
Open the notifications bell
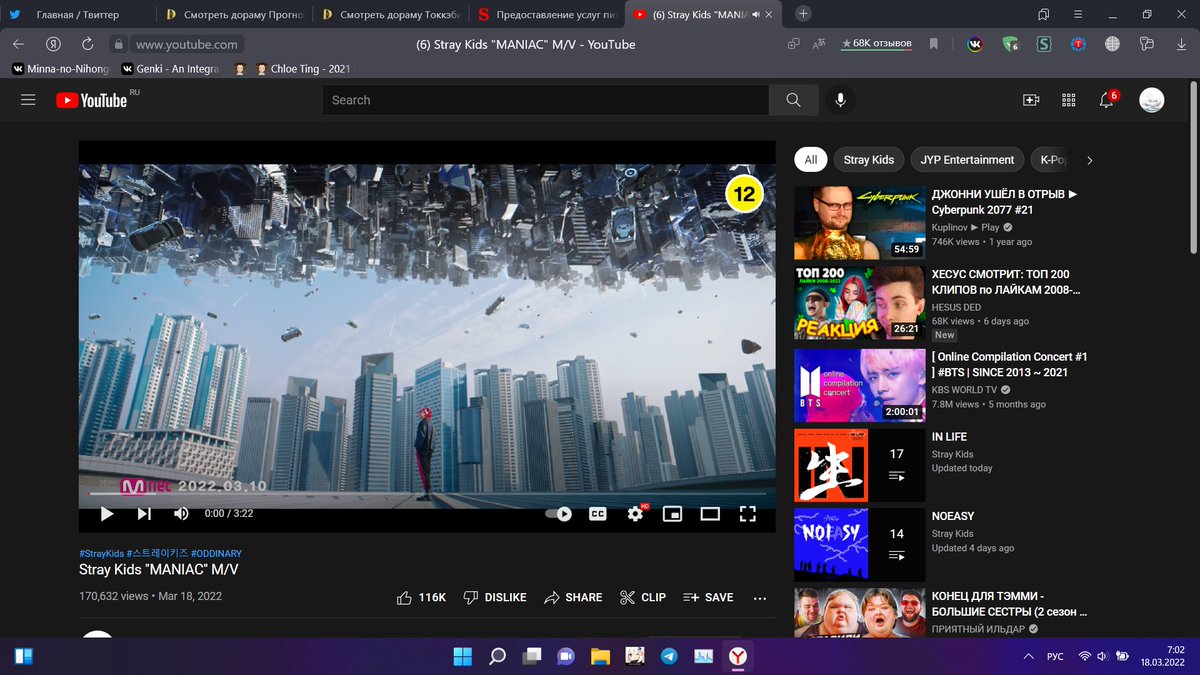(x=1107, y=99)
